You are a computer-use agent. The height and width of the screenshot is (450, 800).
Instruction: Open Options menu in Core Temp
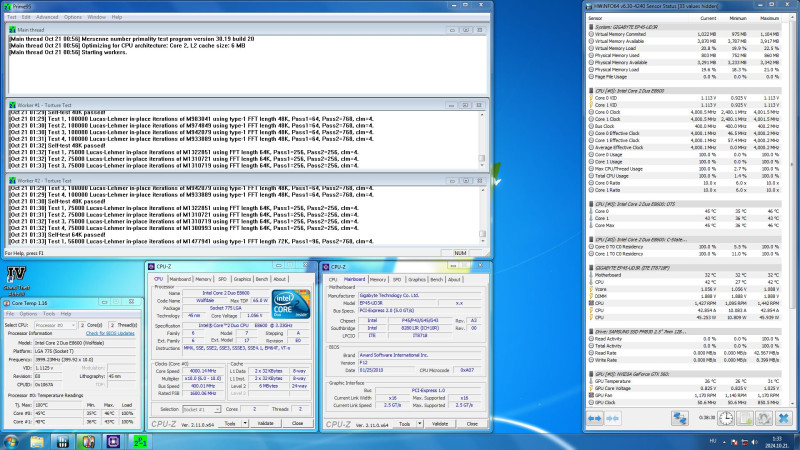28,314
